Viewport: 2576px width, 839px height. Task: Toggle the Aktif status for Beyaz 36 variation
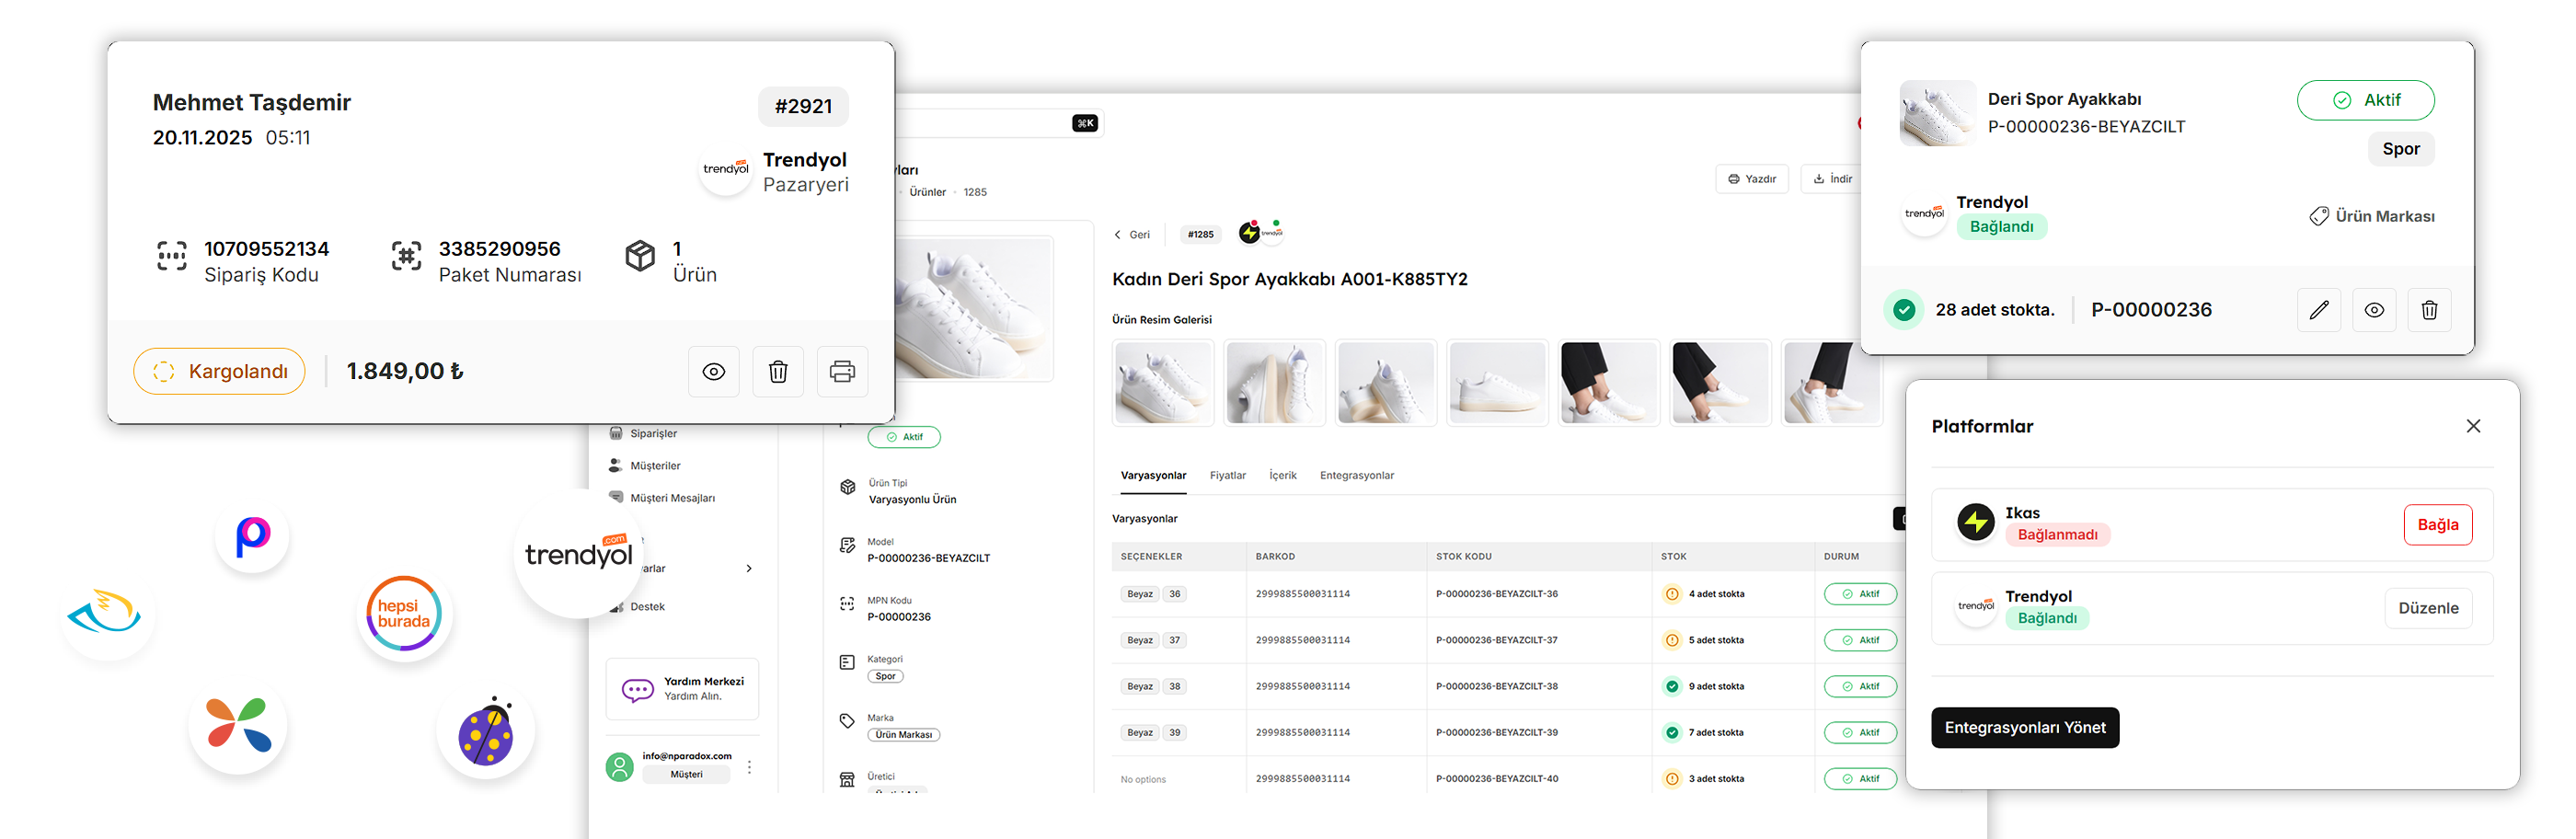[1859, 594]
